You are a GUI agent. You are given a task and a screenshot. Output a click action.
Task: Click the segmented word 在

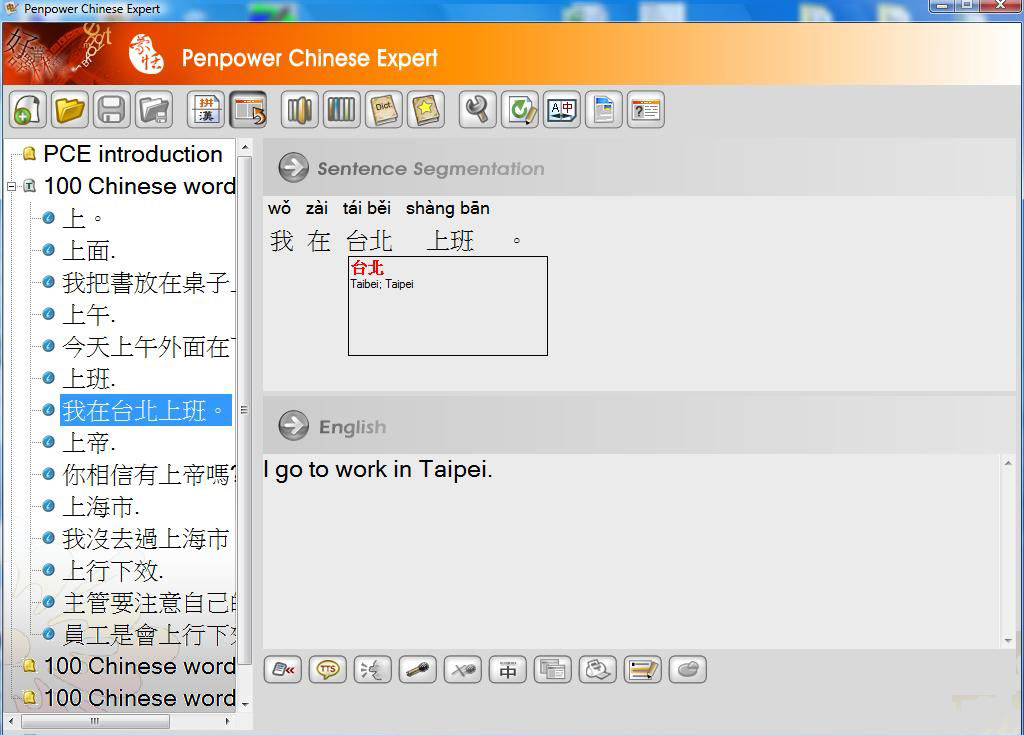coord(319,241)
